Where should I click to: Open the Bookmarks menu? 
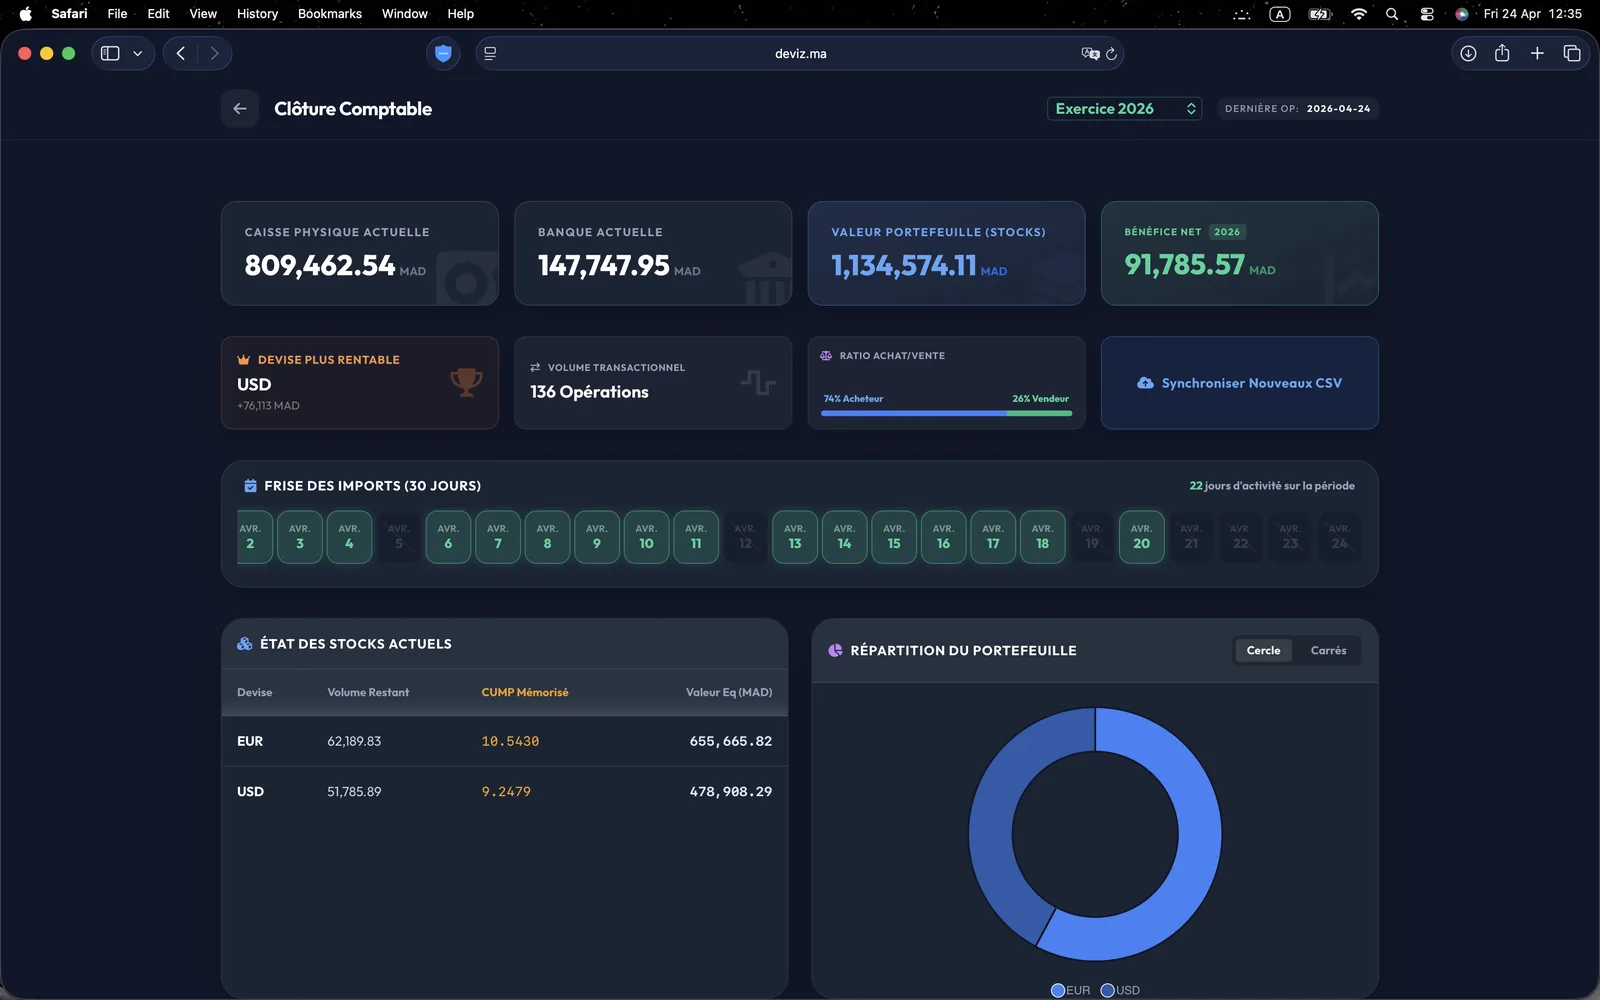point(330,14)
